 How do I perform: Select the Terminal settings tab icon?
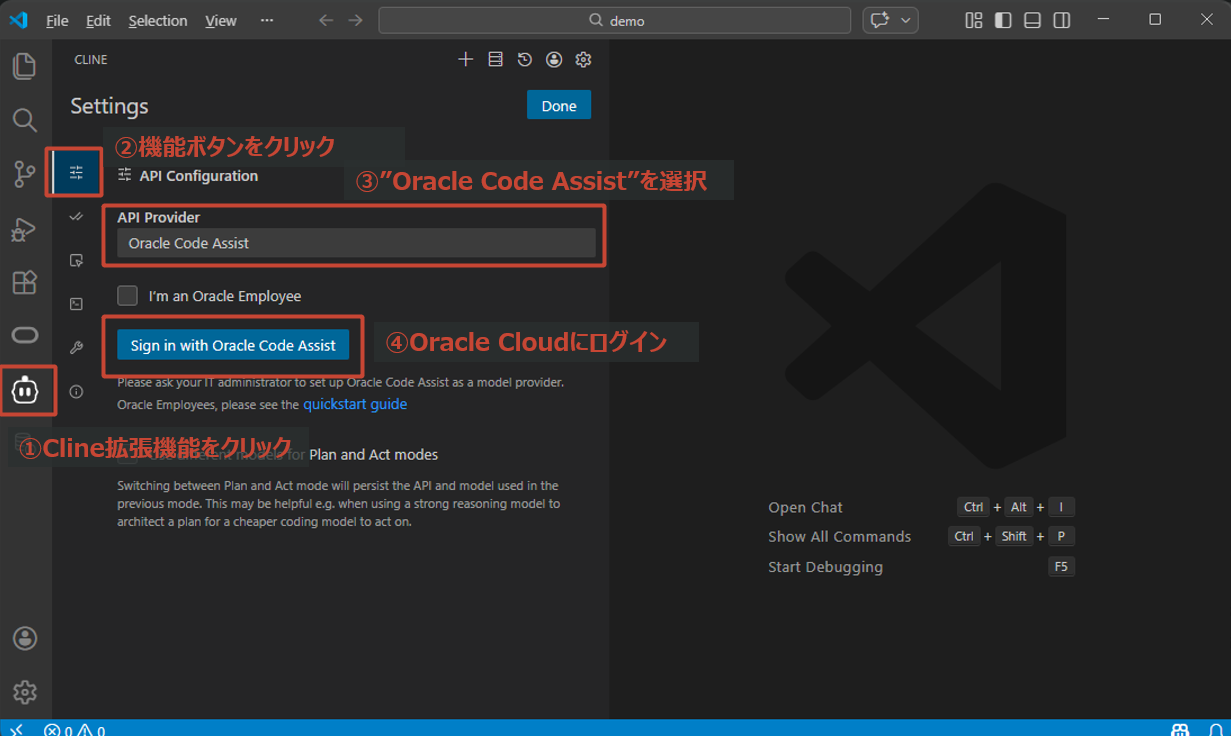[76, 304]
